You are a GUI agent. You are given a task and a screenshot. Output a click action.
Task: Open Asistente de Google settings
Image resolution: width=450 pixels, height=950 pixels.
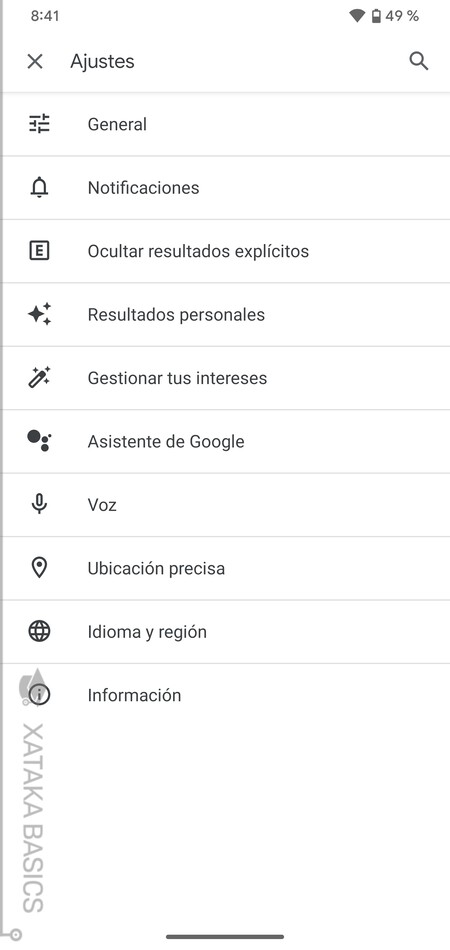[225, 441]
